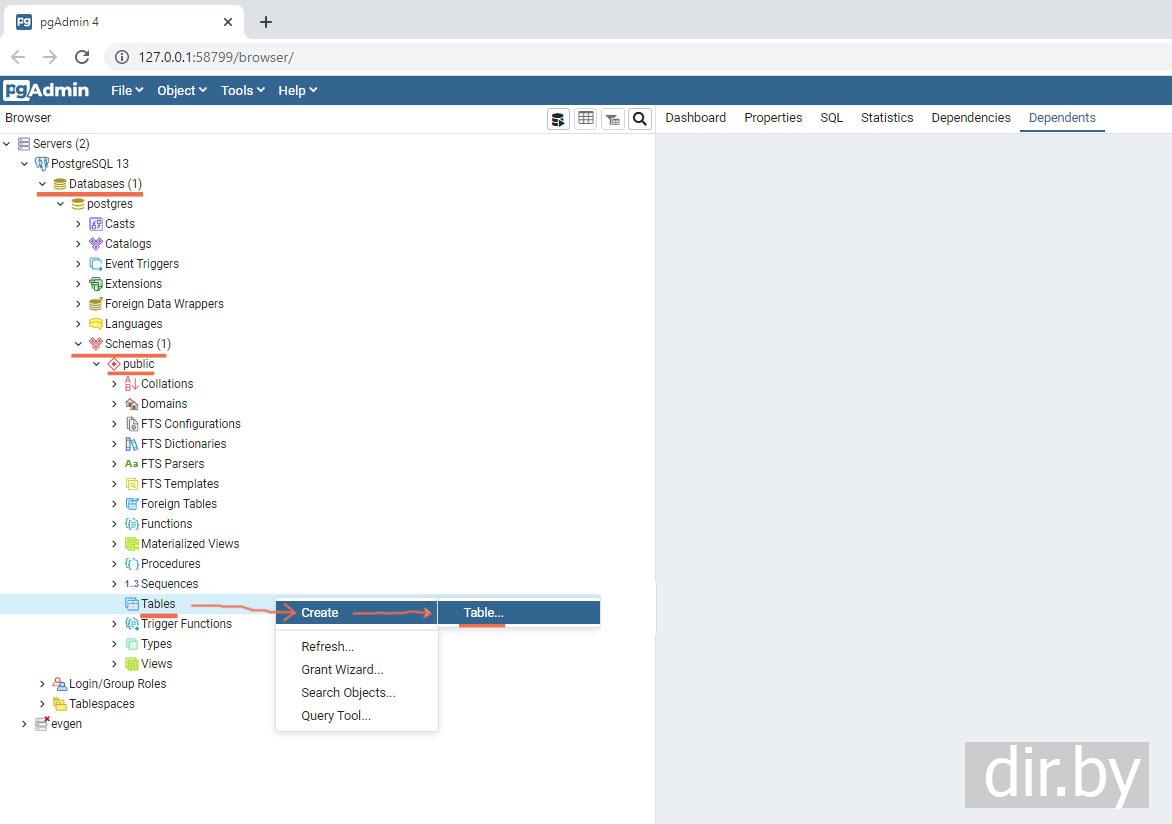Click the Login/Group Roles icon
Image resolution: width=1172 pixels, height=824 pixels.
(x=60, y=684)
